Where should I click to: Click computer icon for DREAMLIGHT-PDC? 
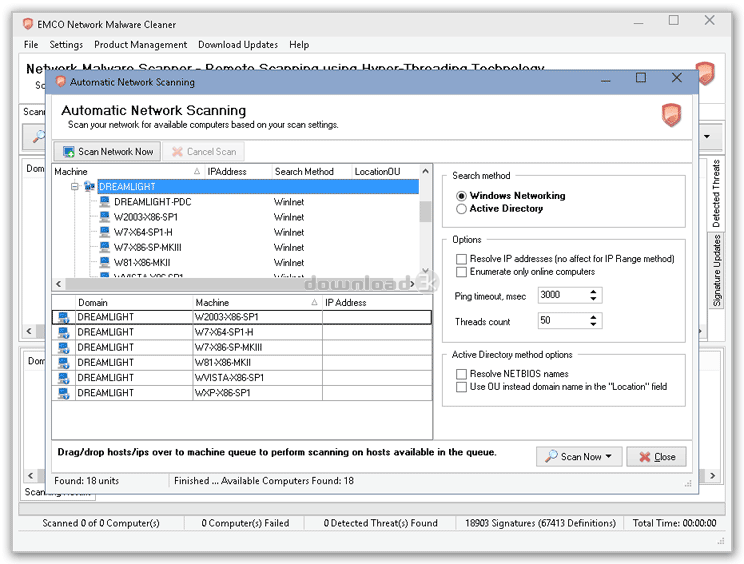(x=104, y=202)
